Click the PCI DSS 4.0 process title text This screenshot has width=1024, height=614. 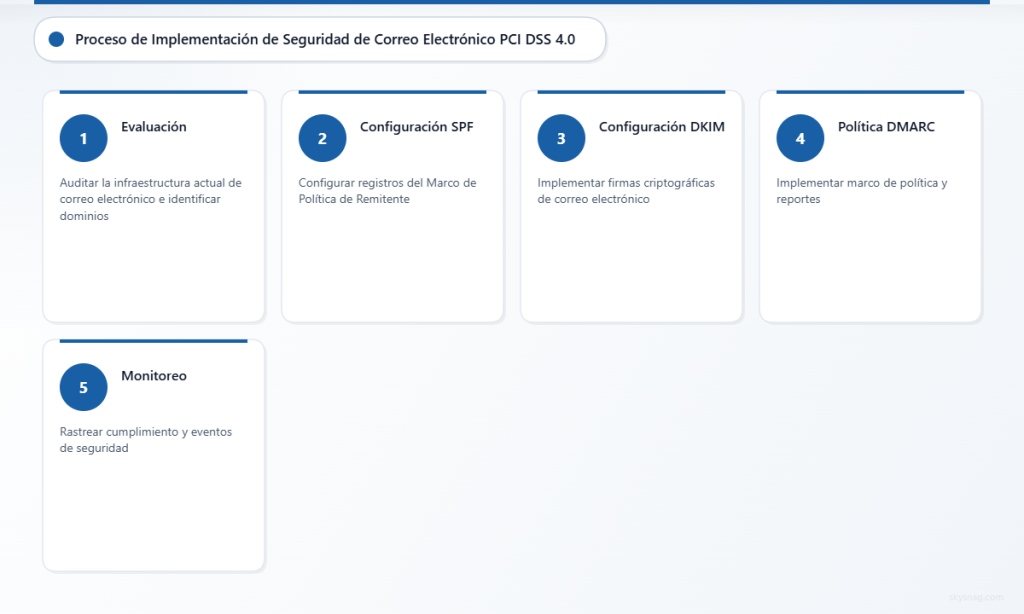(325, 39)
